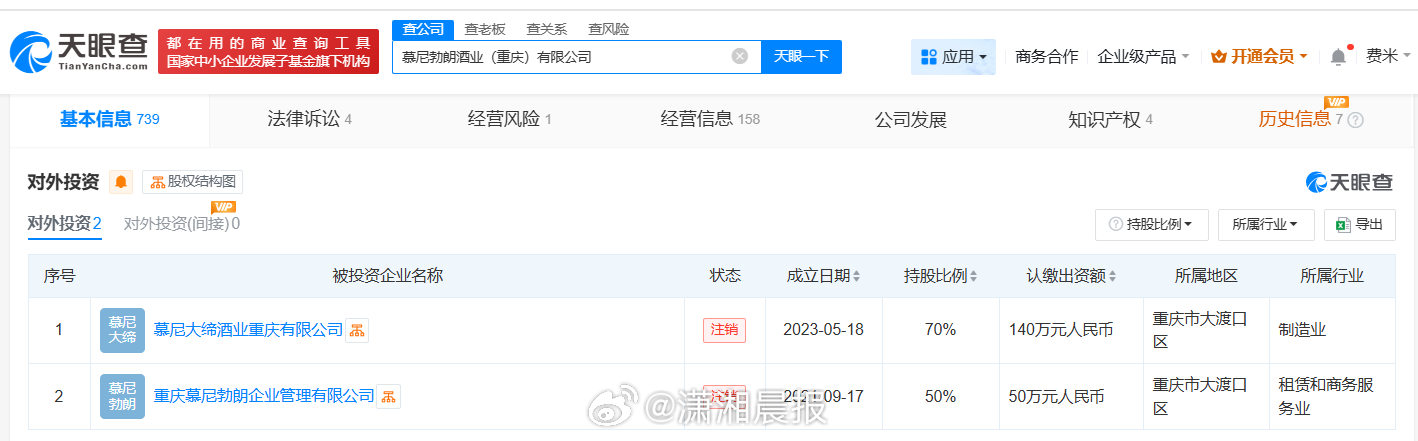Click the 140万元人民币 capital cell
1418x441 pixels.
pos(1071,330)
